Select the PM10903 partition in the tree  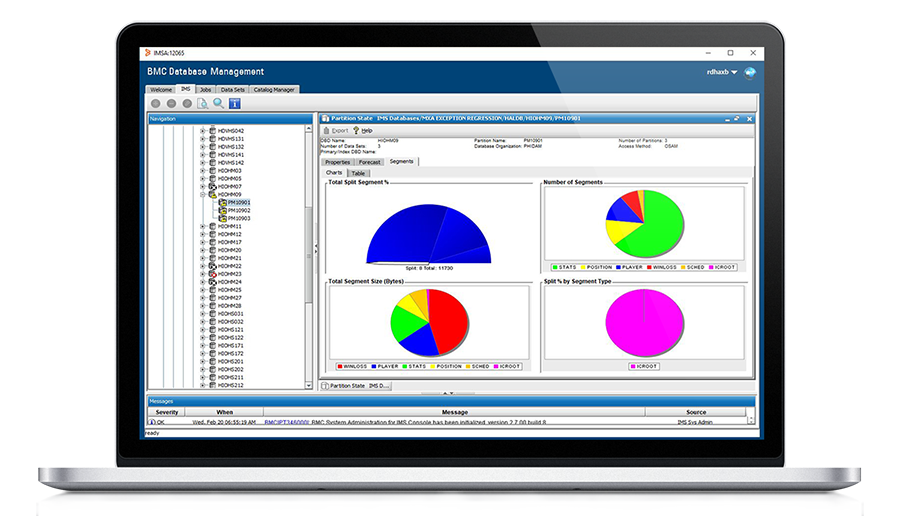point(238,218)
